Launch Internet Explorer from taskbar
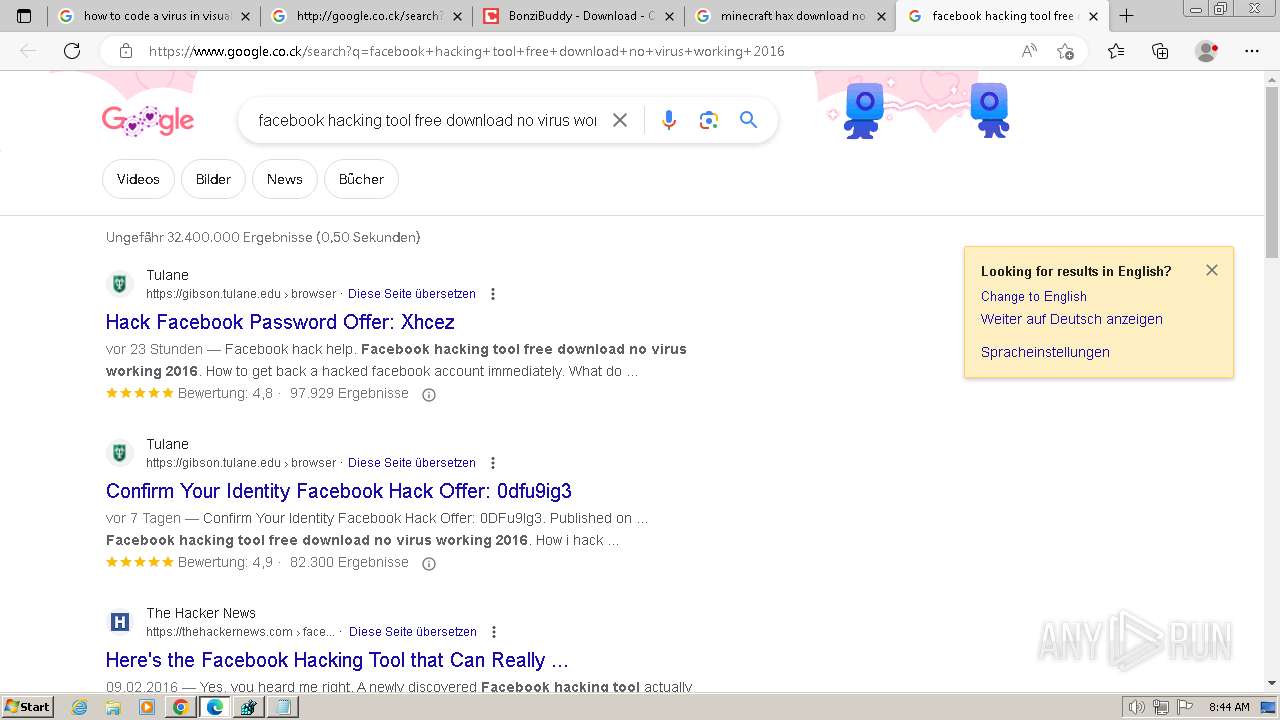This screenshot has height=720, width=1280. coord(80,707)
